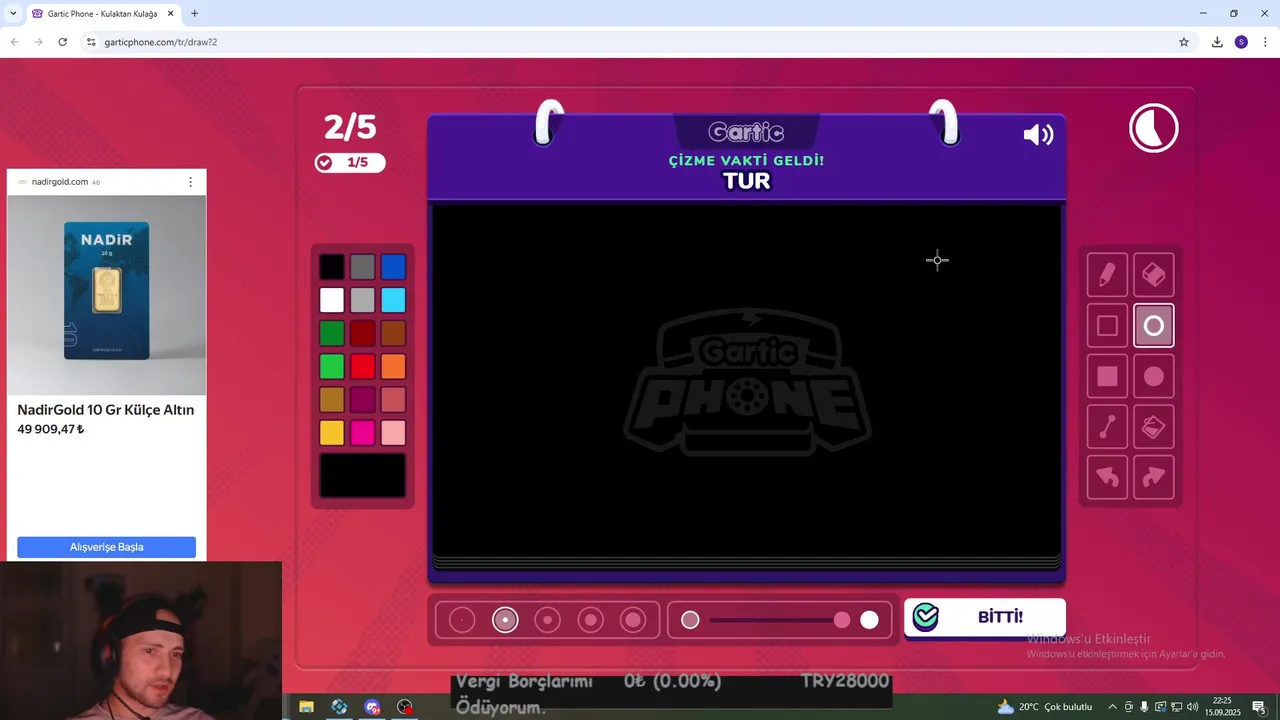Pick the dark green color swatch
Screen dimensions: 1280x720
(x=332, y=333)
